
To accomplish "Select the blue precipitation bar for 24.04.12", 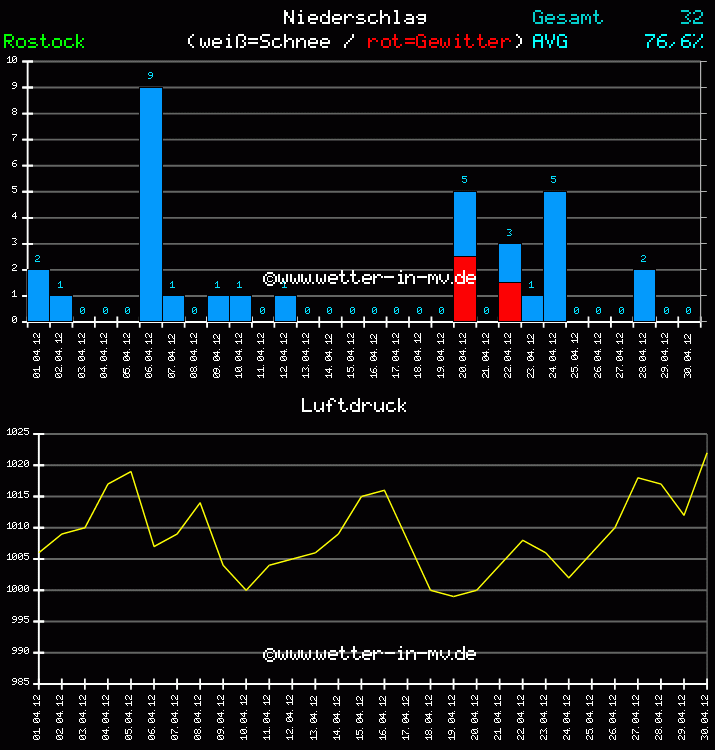I will 554,256.
